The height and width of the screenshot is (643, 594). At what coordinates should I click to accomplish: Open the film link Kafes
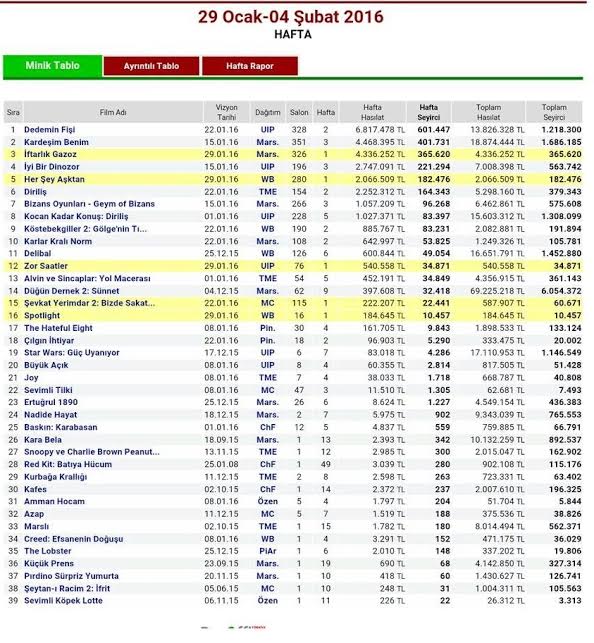(35, 489)
